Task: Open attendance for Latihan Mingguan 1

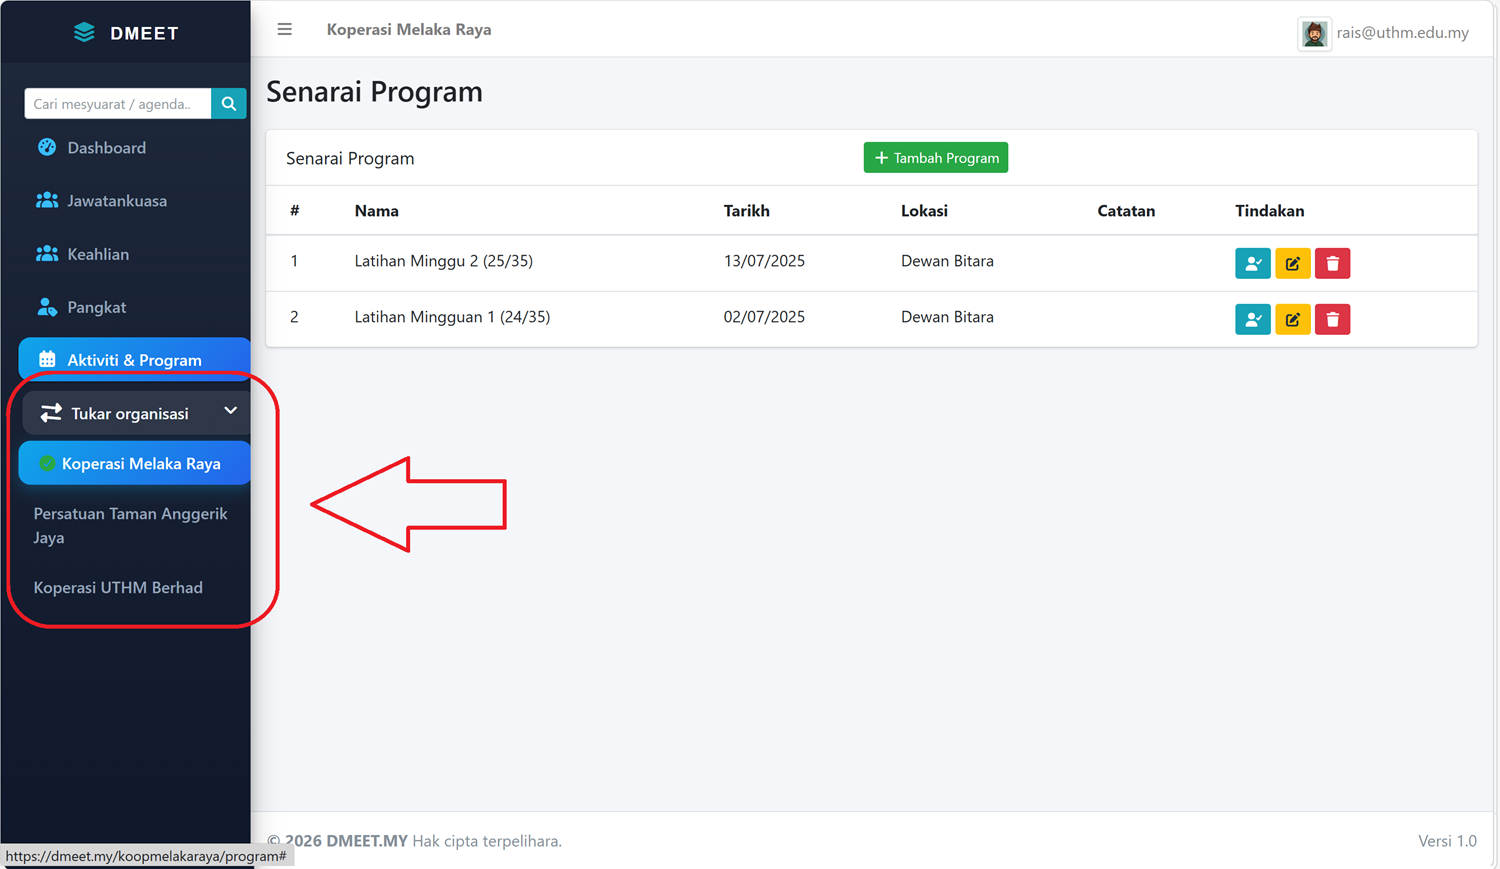Action: (1253, 319)
